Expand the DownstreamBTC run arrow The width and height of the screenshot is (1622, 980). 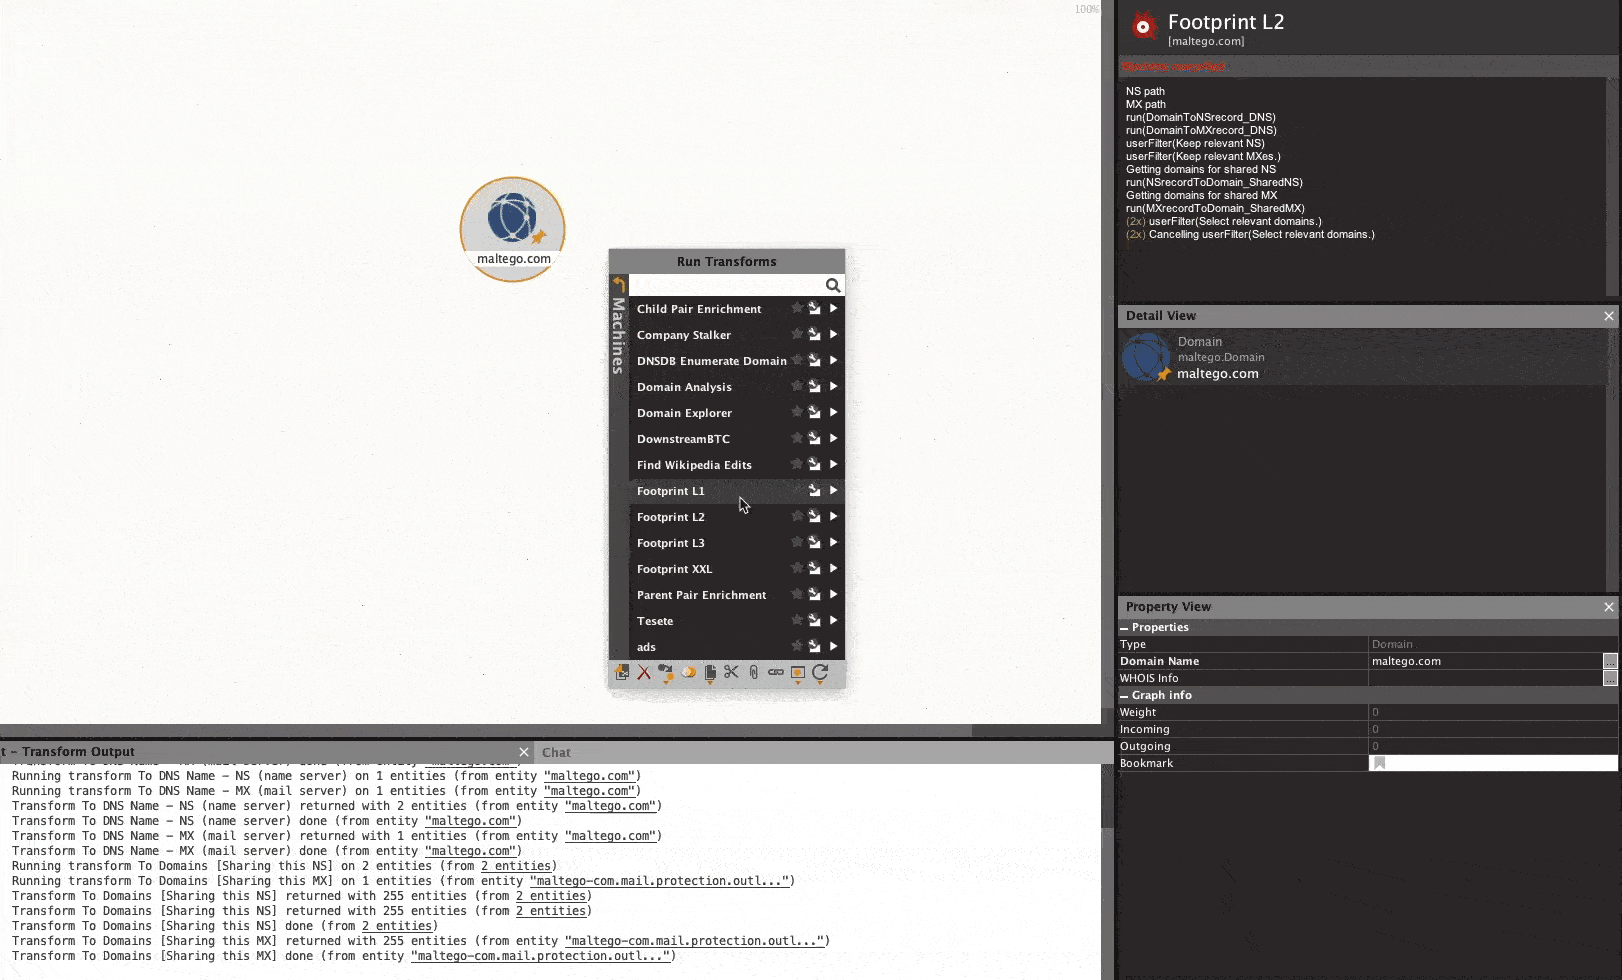833,439
